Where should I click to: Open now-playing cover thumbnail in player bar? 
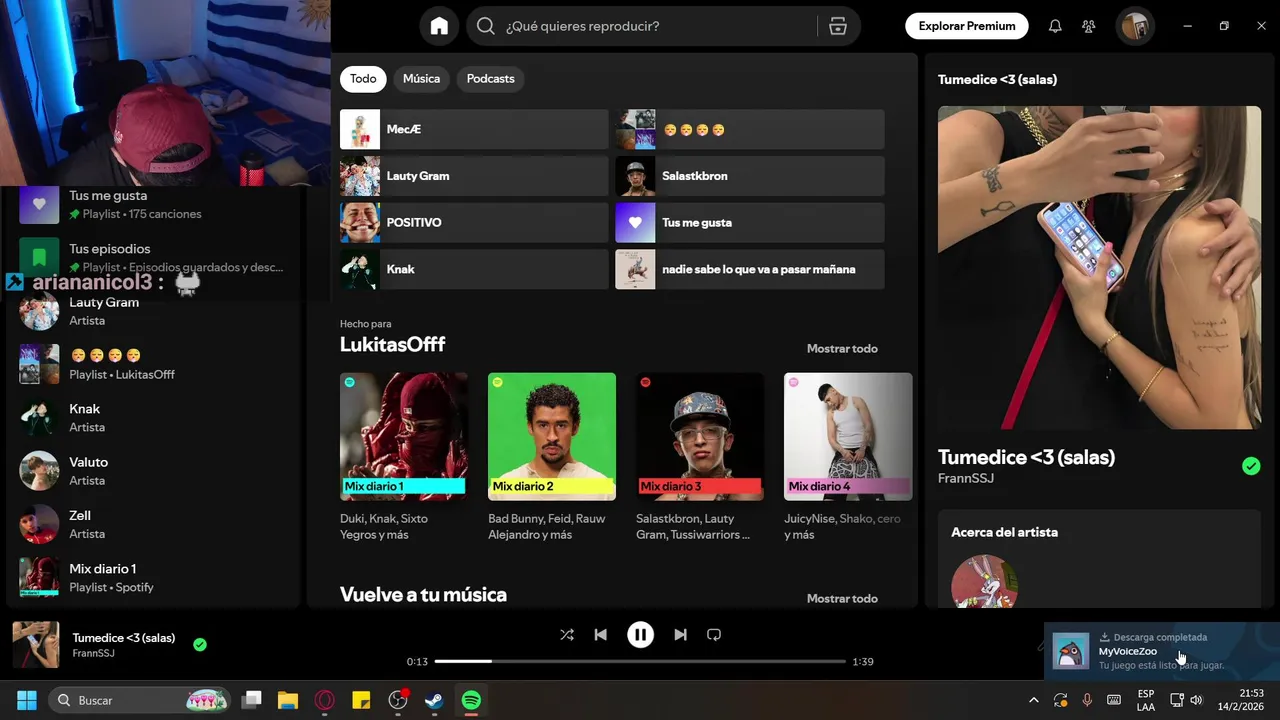pos(36,645)
